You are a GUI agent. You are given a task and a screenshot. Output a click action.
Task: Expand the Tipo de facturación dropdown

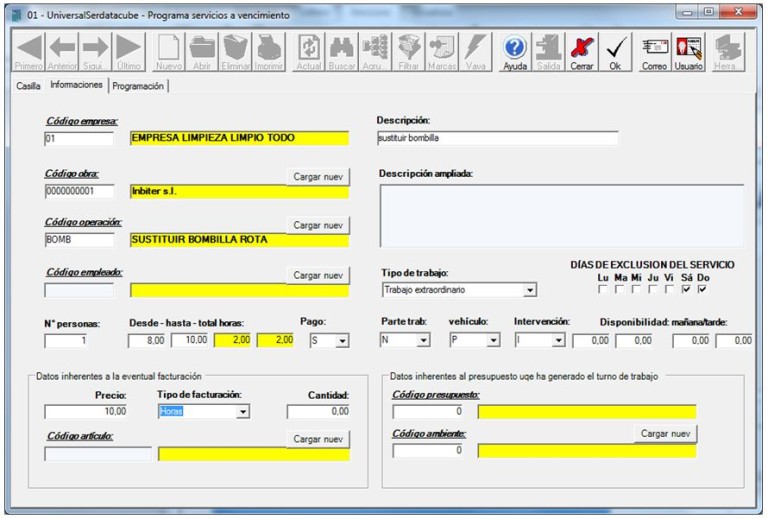(243, 412)
